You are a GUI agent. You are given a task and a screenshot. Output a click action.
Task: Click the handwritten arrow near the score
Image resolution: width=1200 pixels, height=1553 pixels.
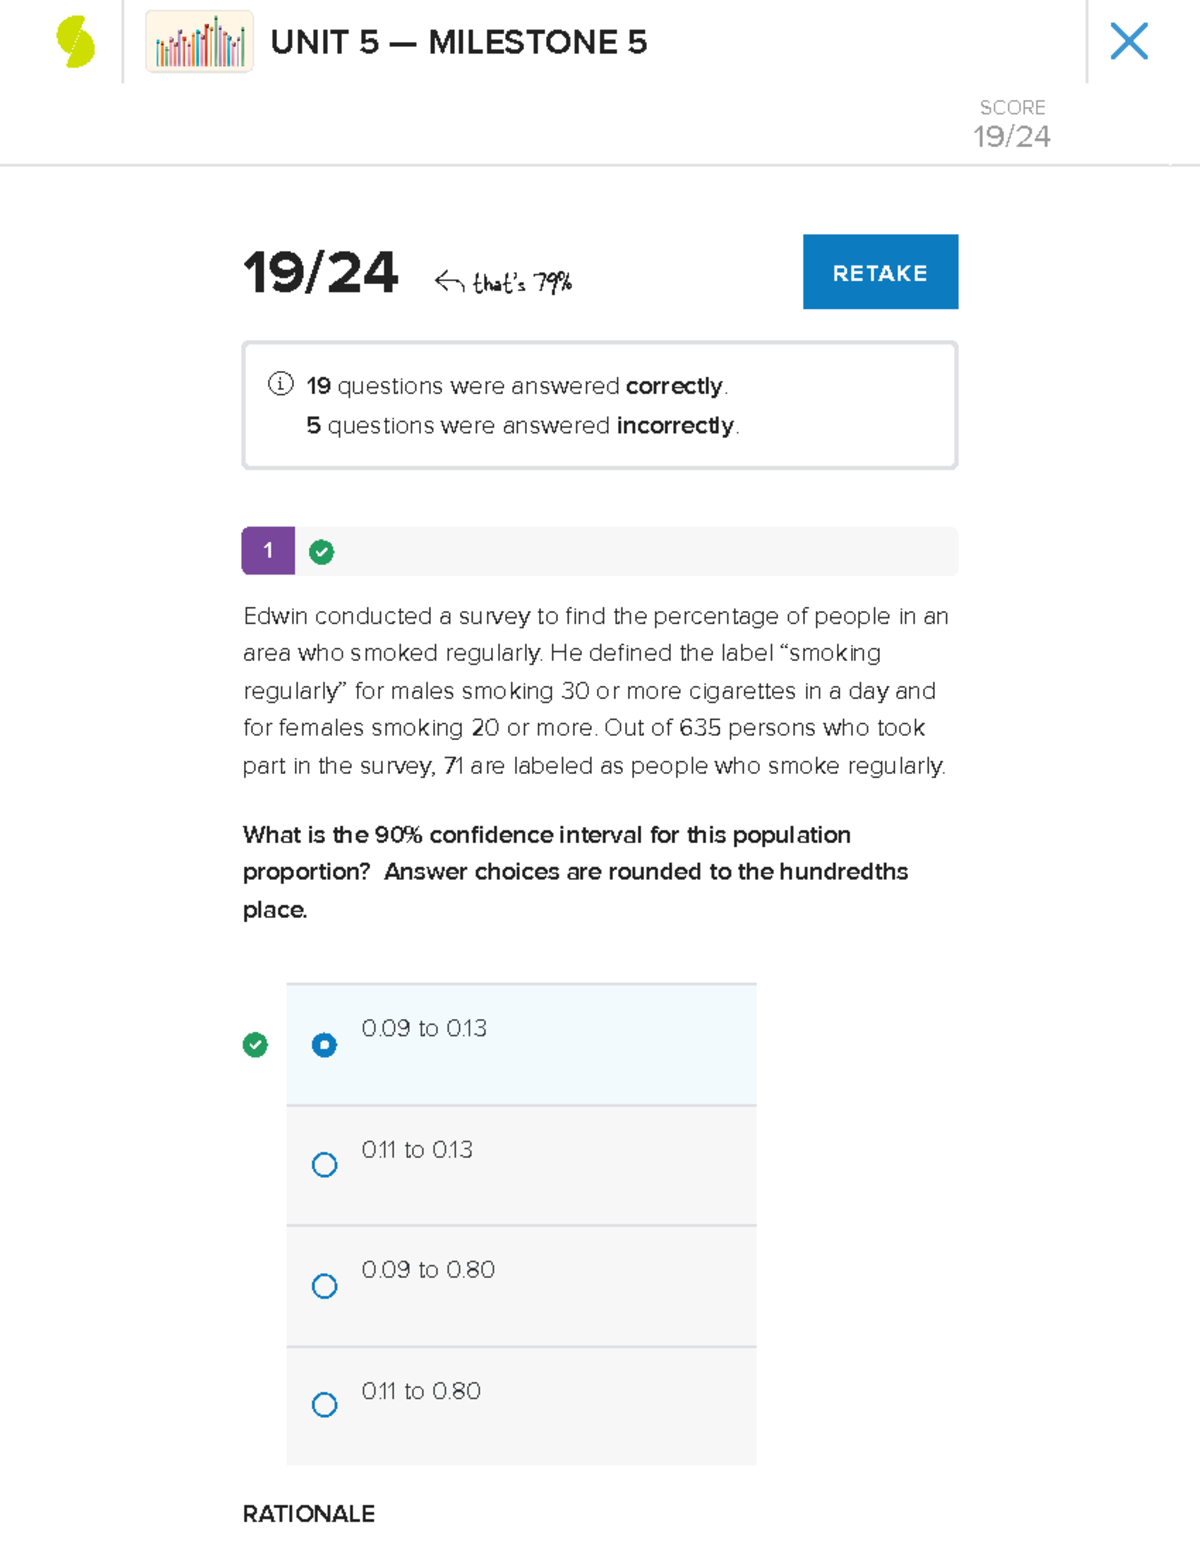point(448,279)
